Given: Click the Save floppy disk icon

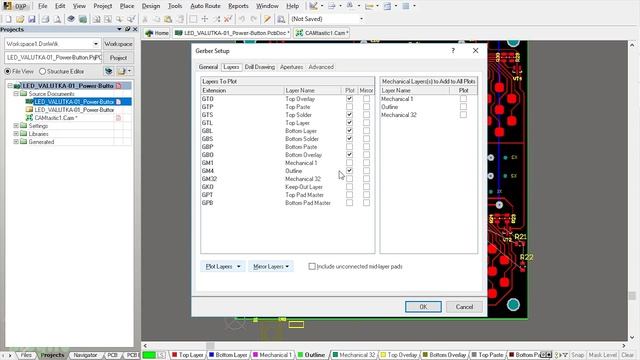Looking at the screenshot, I should click(32, 19).
